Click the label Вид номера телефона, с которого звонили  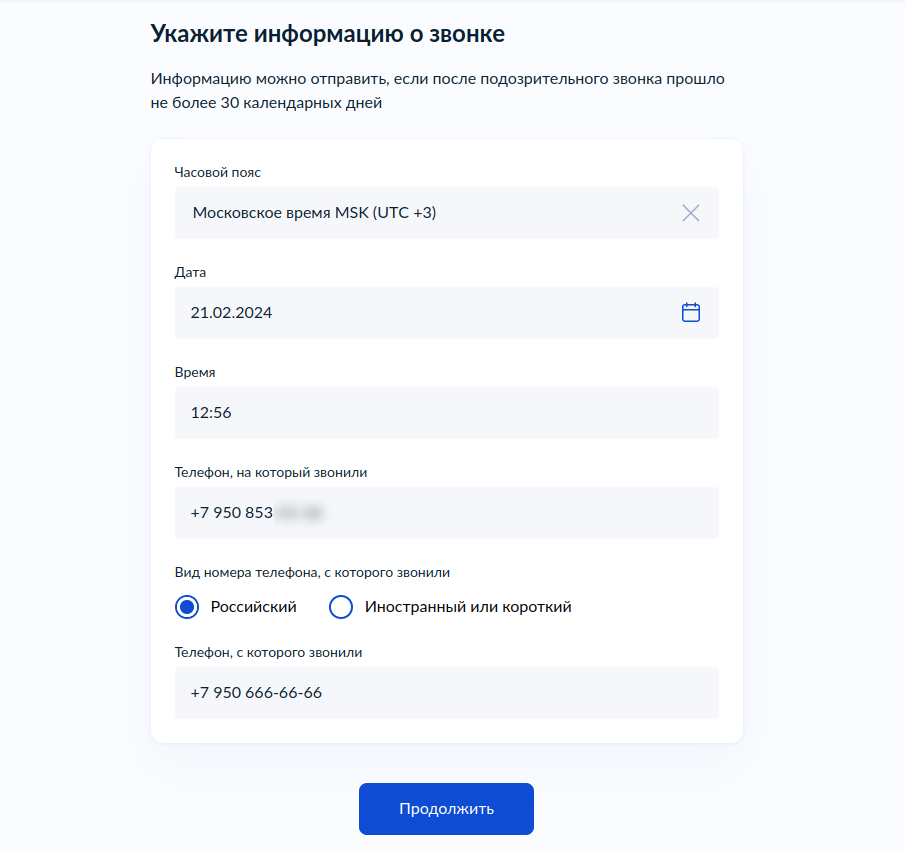312,572
